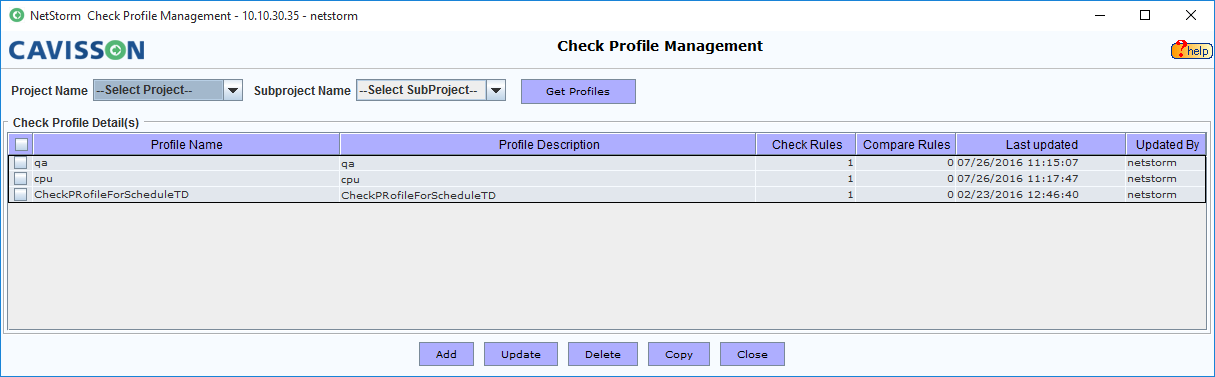Image resolution: width=1215 pixels, height=377 pixels.
Task: Click the Copy button
Action: point(679,354)
